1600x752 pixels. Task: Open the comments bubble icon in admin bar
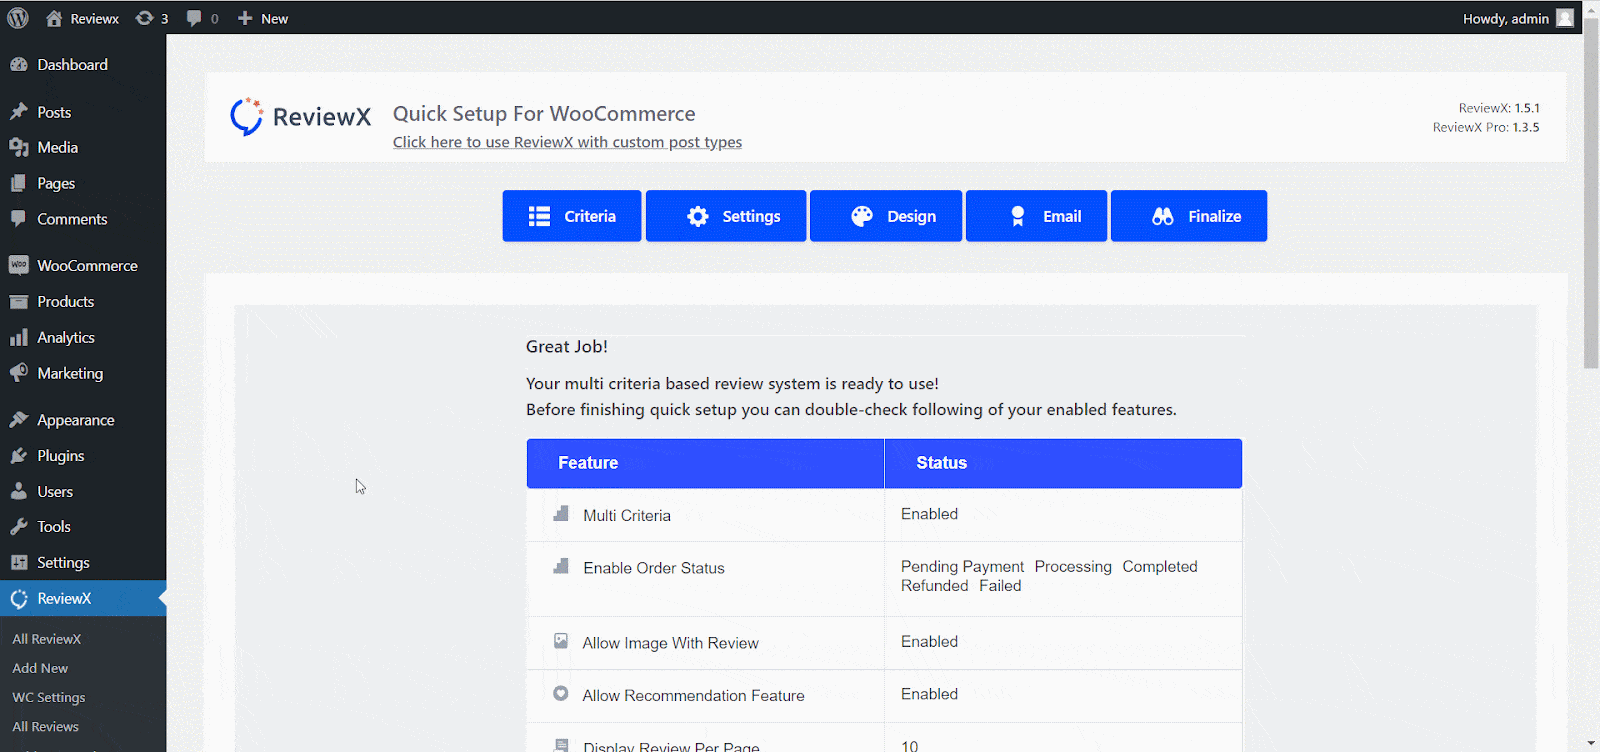[194, 18]
